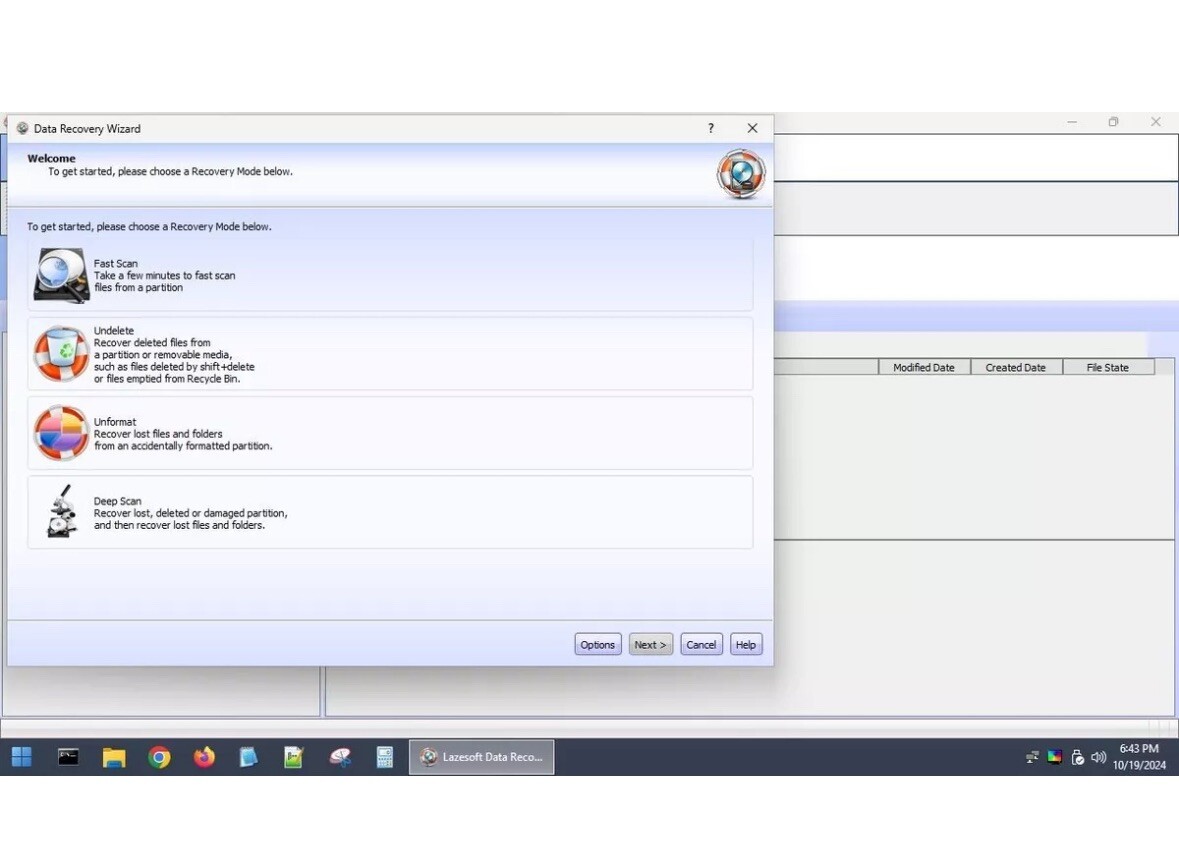Click the File State column header
Image resolution: width=1179 pixels, height=864 pixels.
tap(1107, 367)
